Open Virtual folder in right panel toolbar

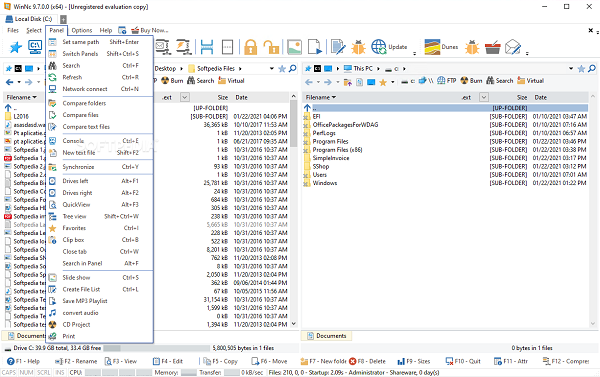click(x=530, y=81)
